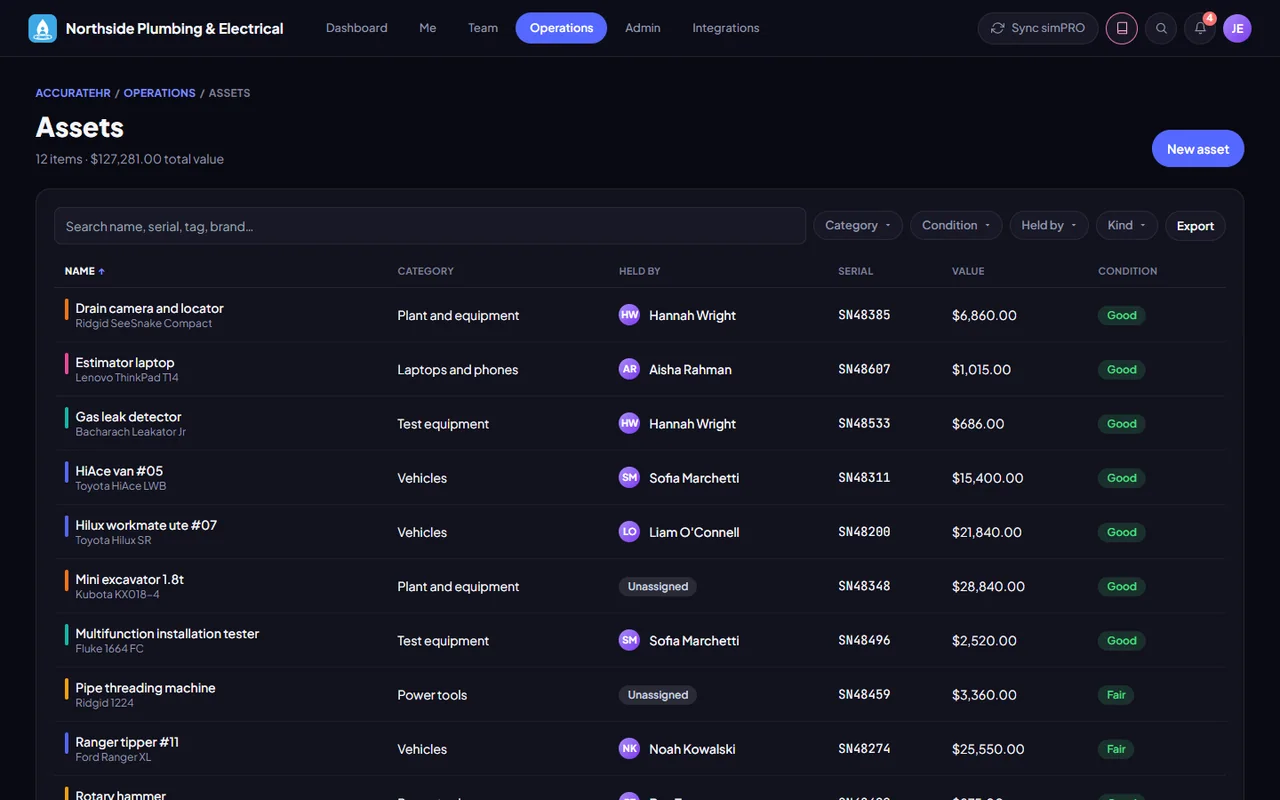Open the search magnifier icon
Screen dimensions: 1280x800
[x=1161, y=28]
